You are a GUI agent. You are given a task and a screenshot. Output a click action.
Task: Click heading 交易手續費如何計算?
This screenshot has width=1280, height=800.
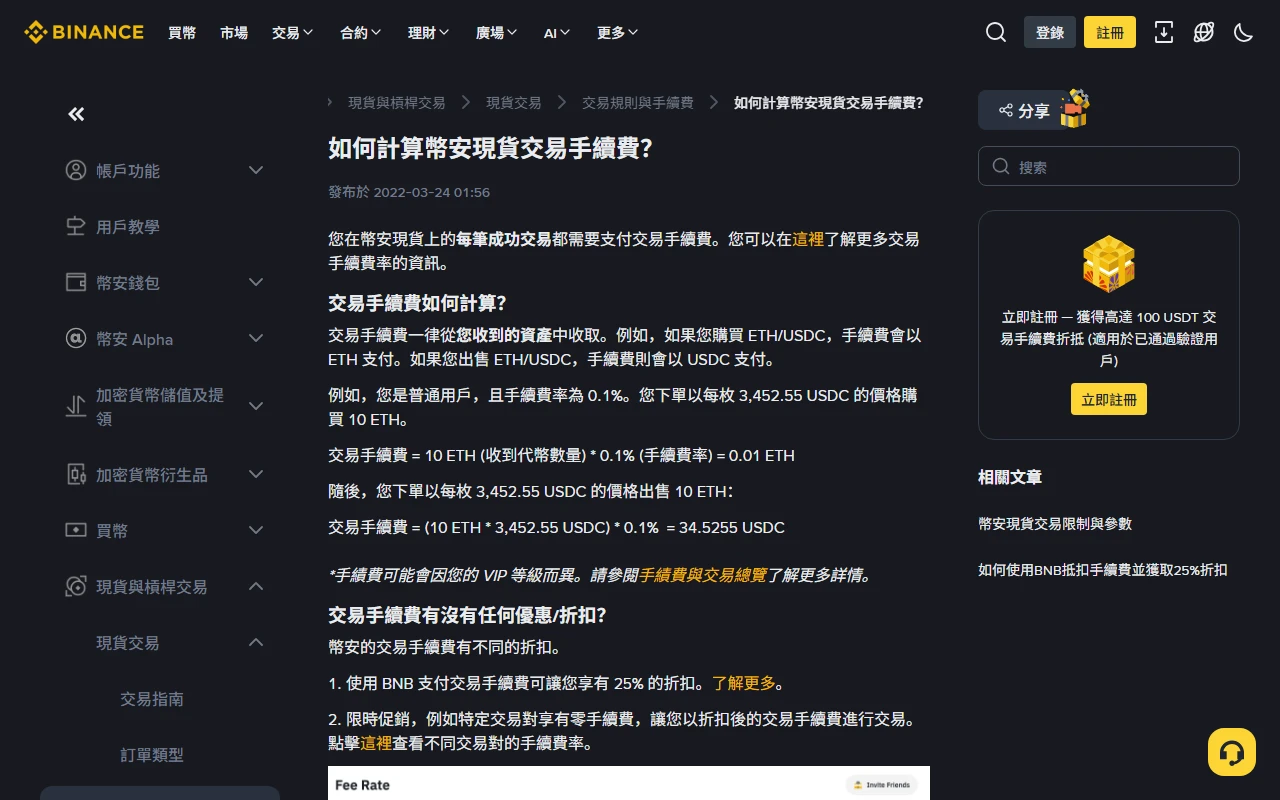click(417, 303)
